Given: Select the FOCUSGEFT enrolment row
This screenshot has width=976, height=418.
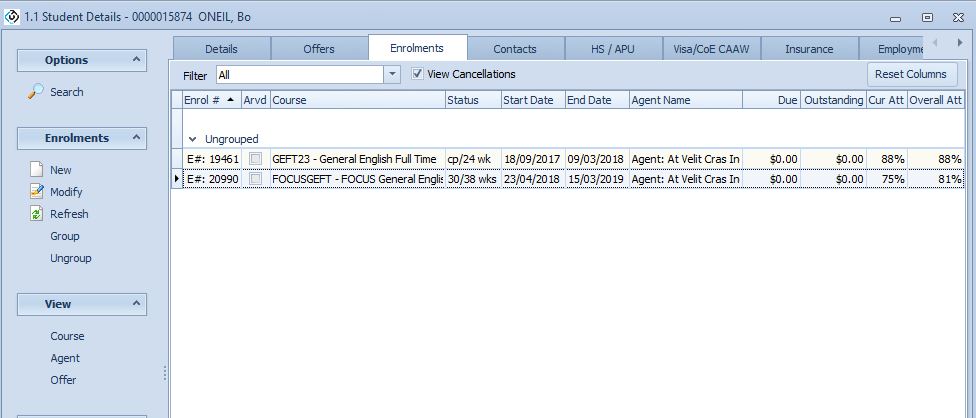Looking at the screenshot, I should click(356, 179).
